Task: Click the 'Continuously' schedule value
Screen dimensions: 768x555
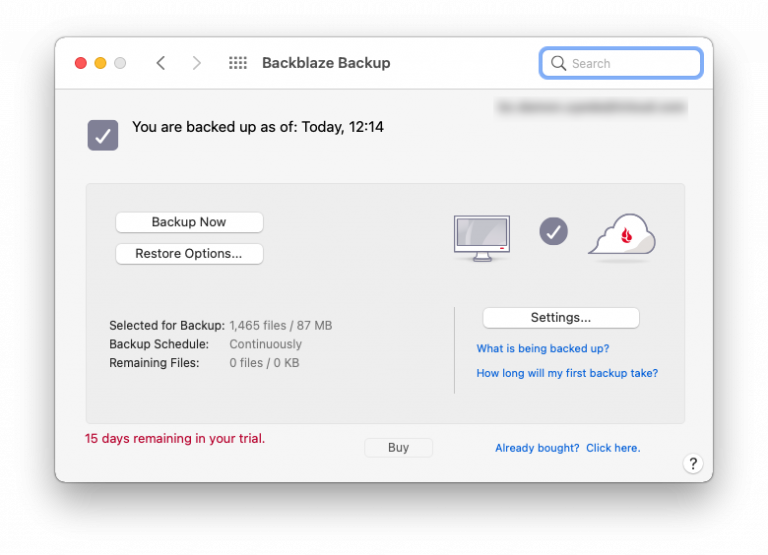Action: (x=265, y=344)
